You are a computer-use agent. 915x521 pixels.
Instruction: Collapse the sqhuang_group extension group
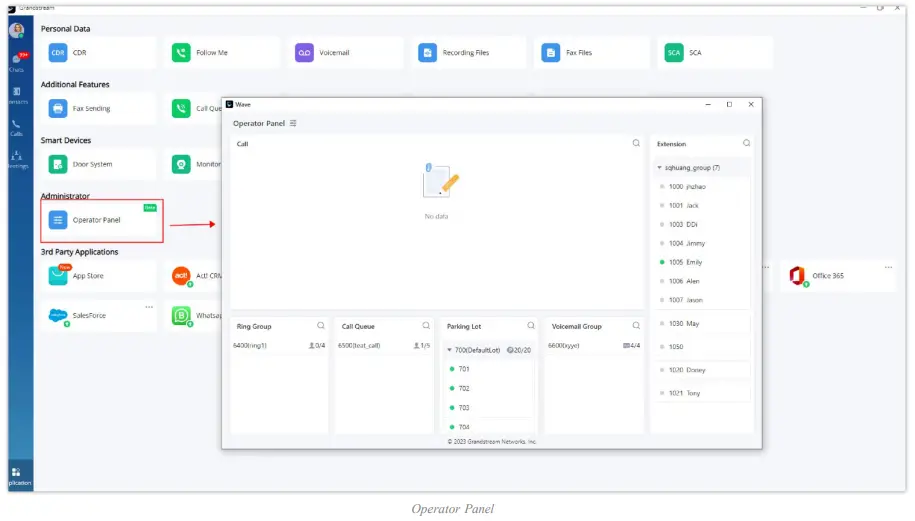coord(659,167)
